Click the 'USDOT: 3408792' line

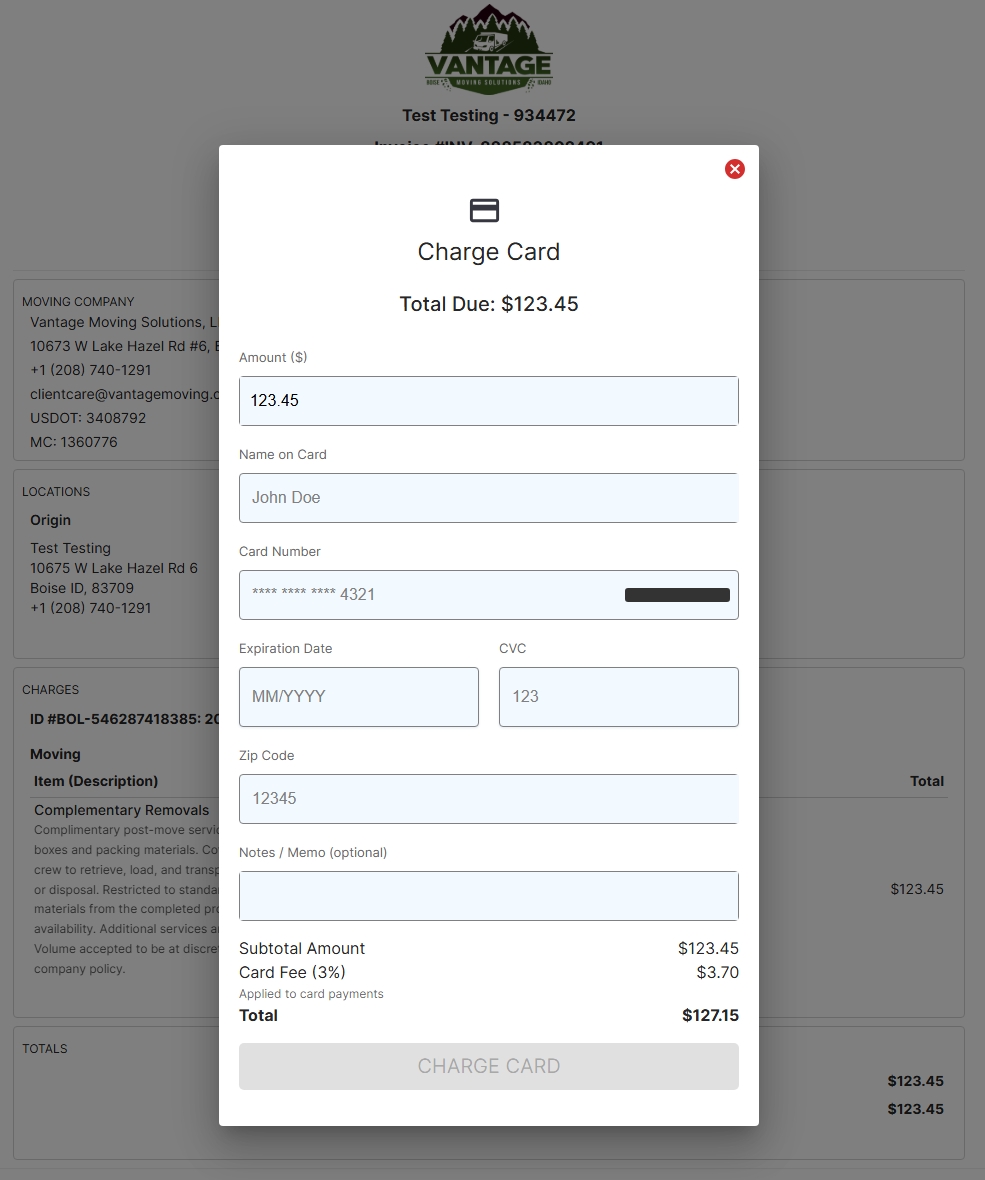tap(88, 418)
